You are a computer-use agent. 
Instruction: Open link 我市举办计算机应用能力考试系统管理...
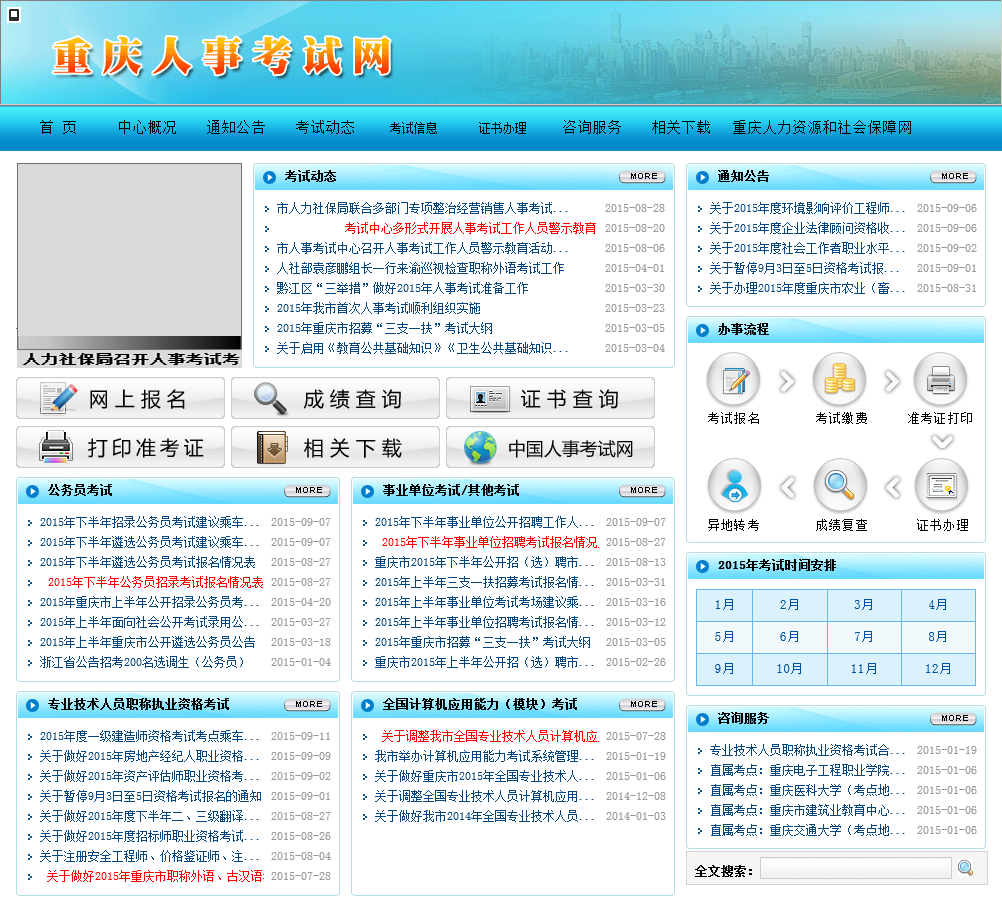tap(484, 756)
